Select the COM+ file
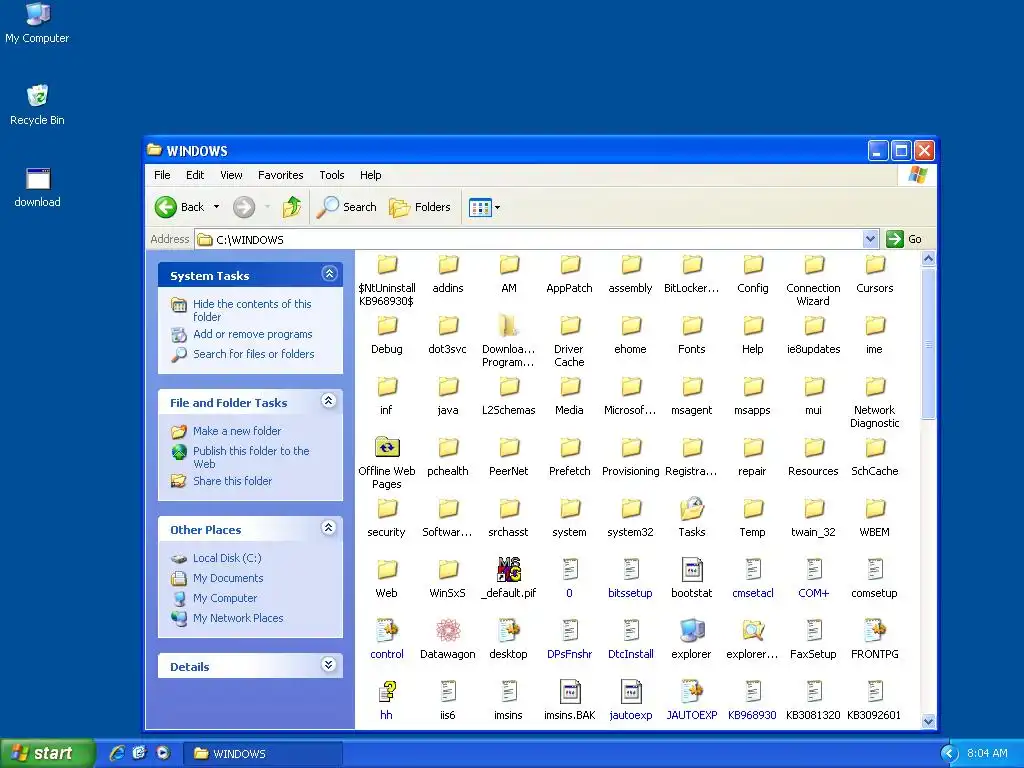The image size is (1024, 768). (814, 579)
